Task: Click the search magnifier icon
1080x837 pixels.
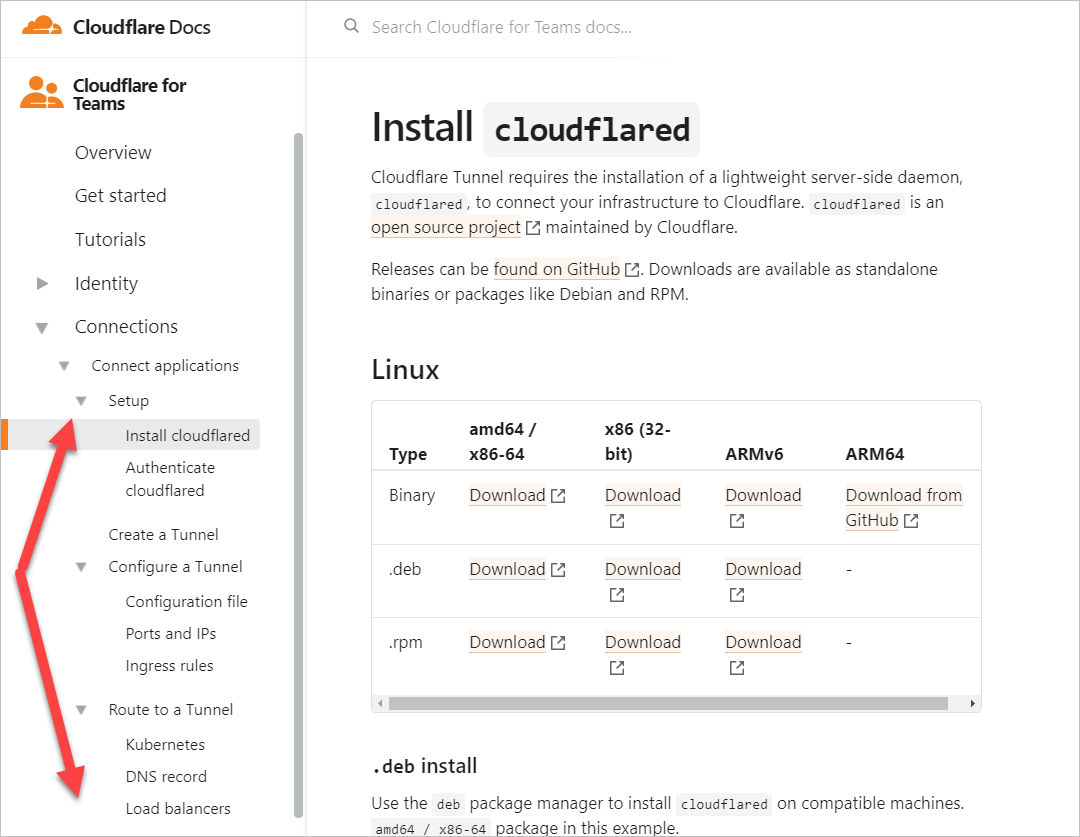Action: point(351,26)
